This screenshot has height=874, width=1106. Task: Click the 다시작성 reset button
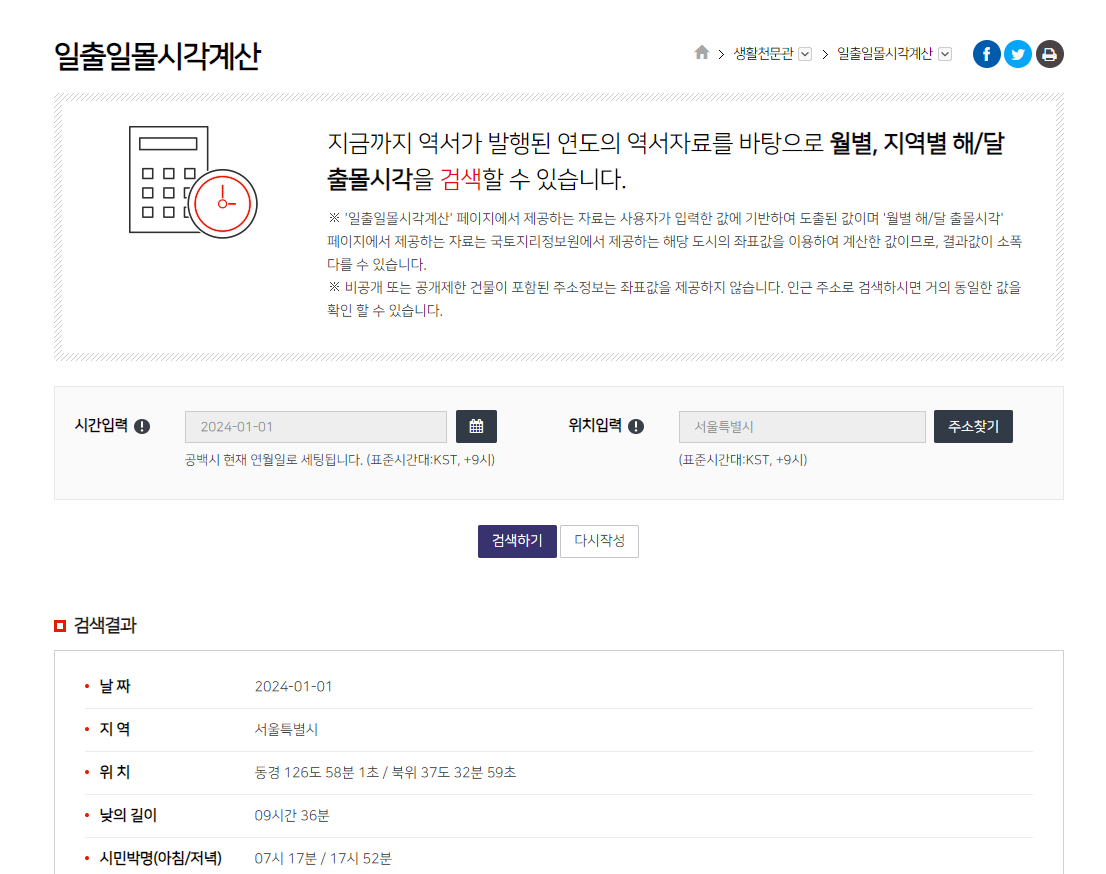(x=599, y=541)
